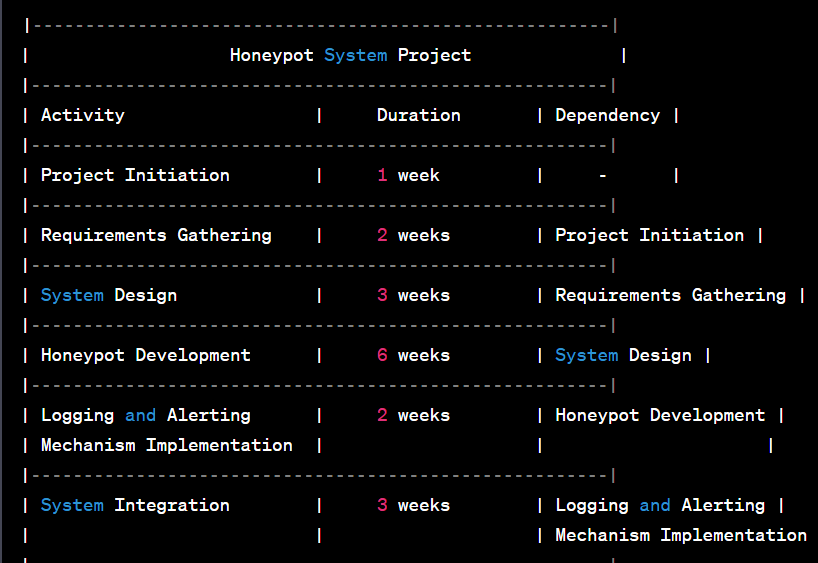The height and width of the screenshot is (563, 818).
Task: Click the "Dependency" column header
Action: pos(607,115)
